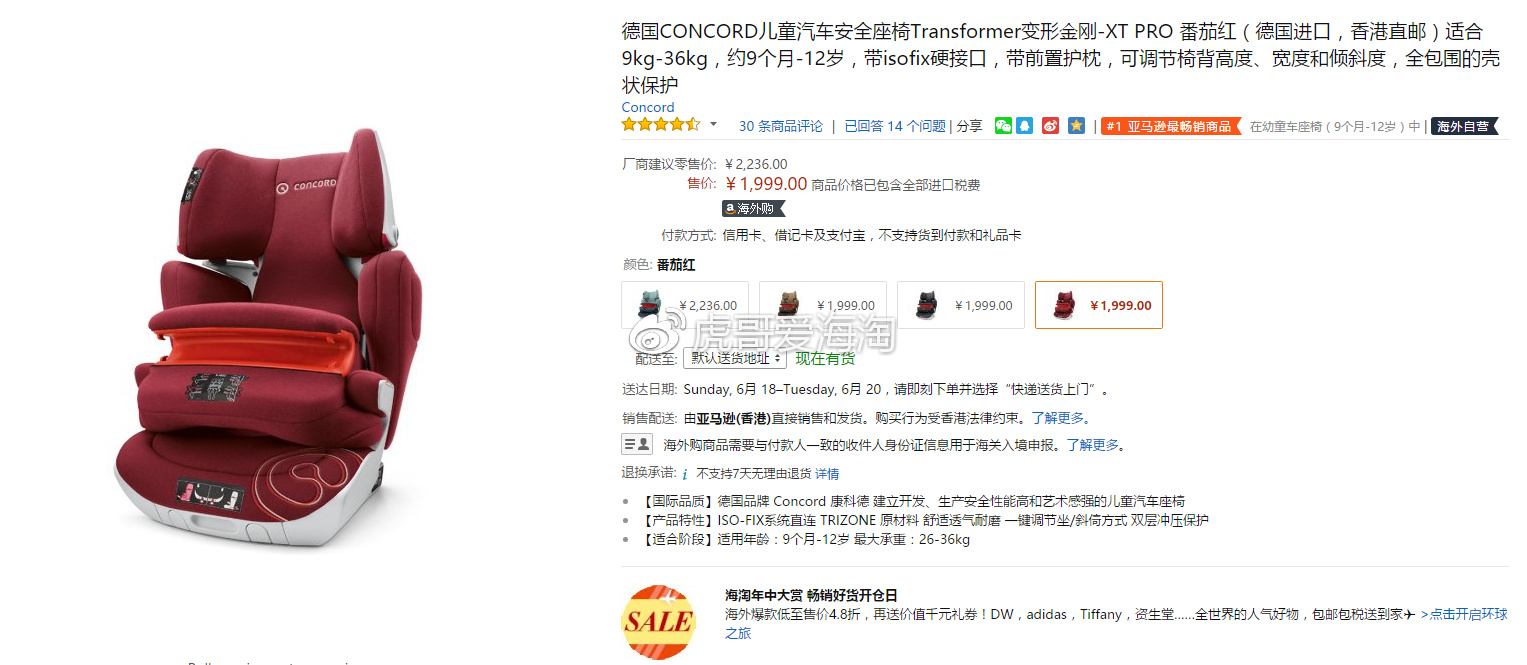Click the identity info icon near 海外购商品
Screen dimensions: 1527x665
point(637,444)
